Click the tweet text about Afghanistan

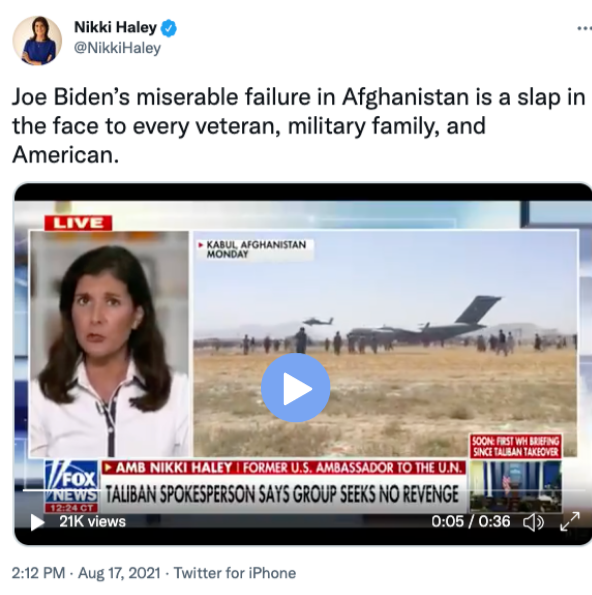click(298, 126)
